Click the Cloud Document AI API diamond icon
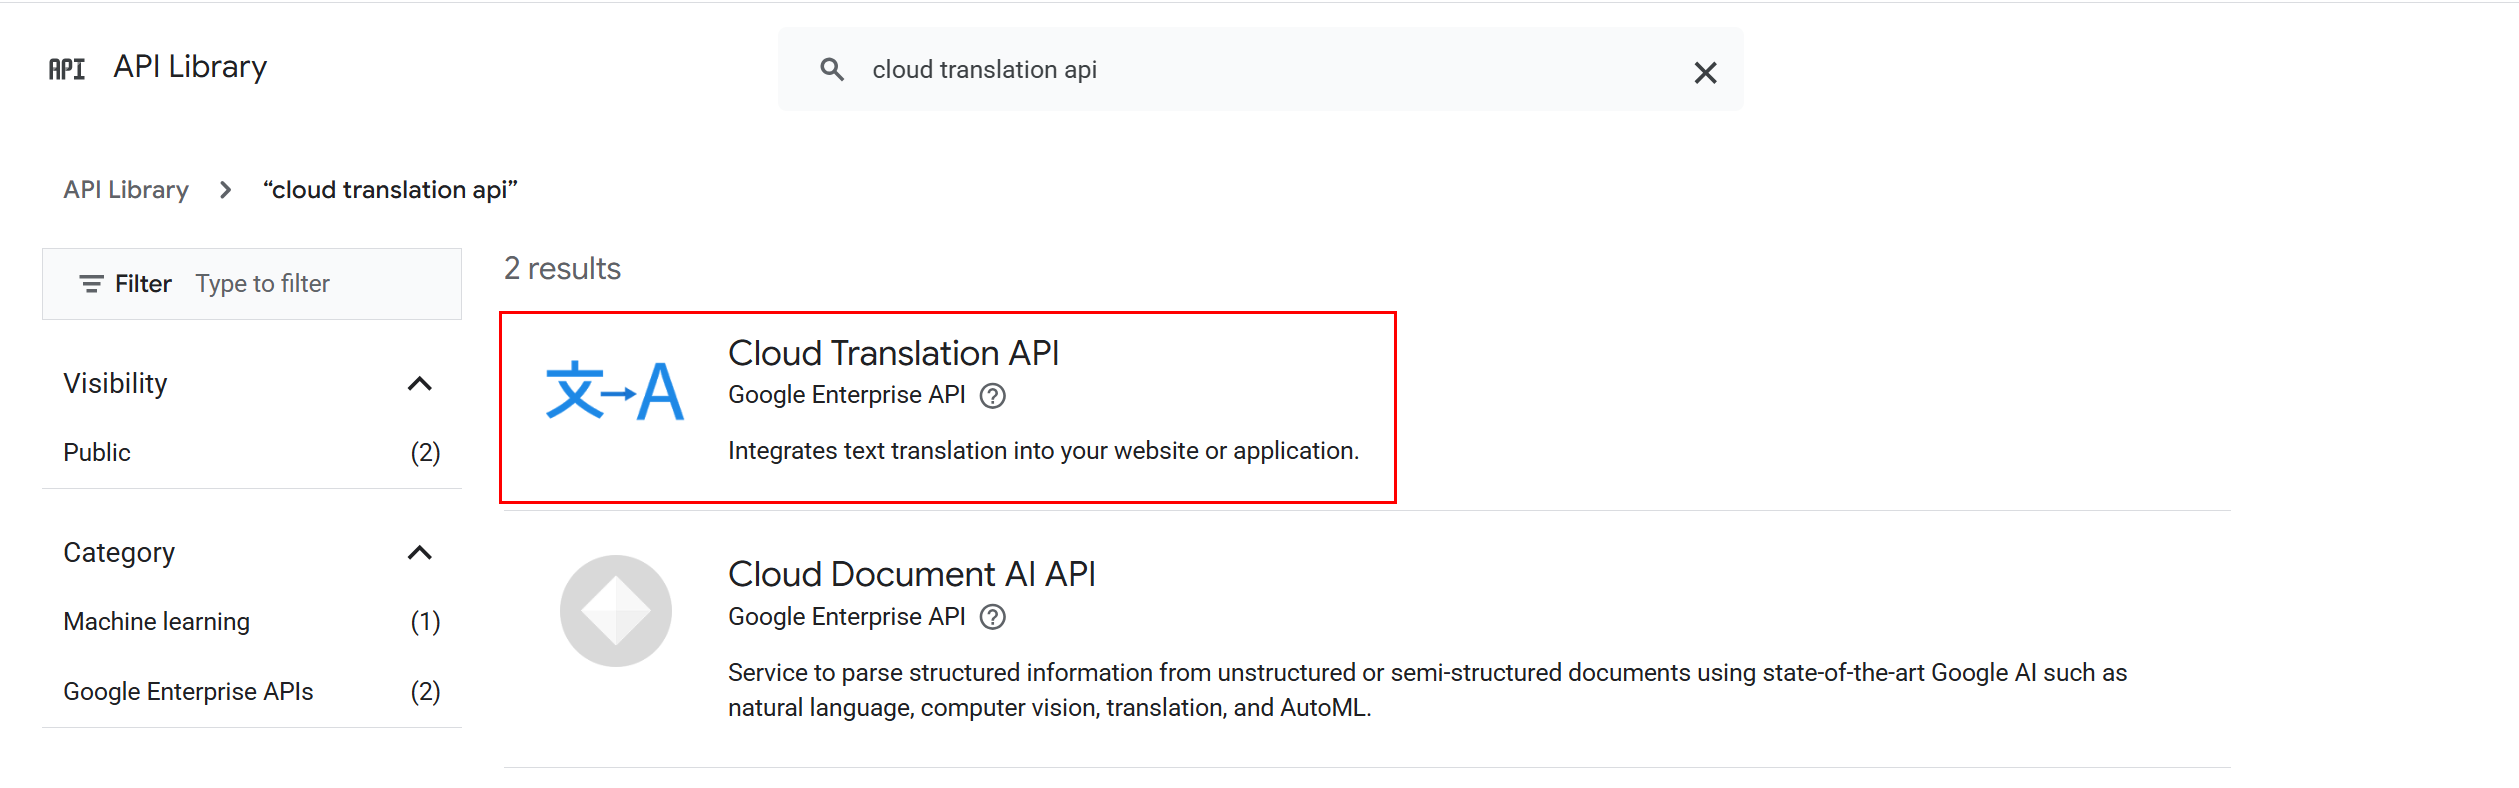Screen dimensions: 2519x788 (616, 611)
